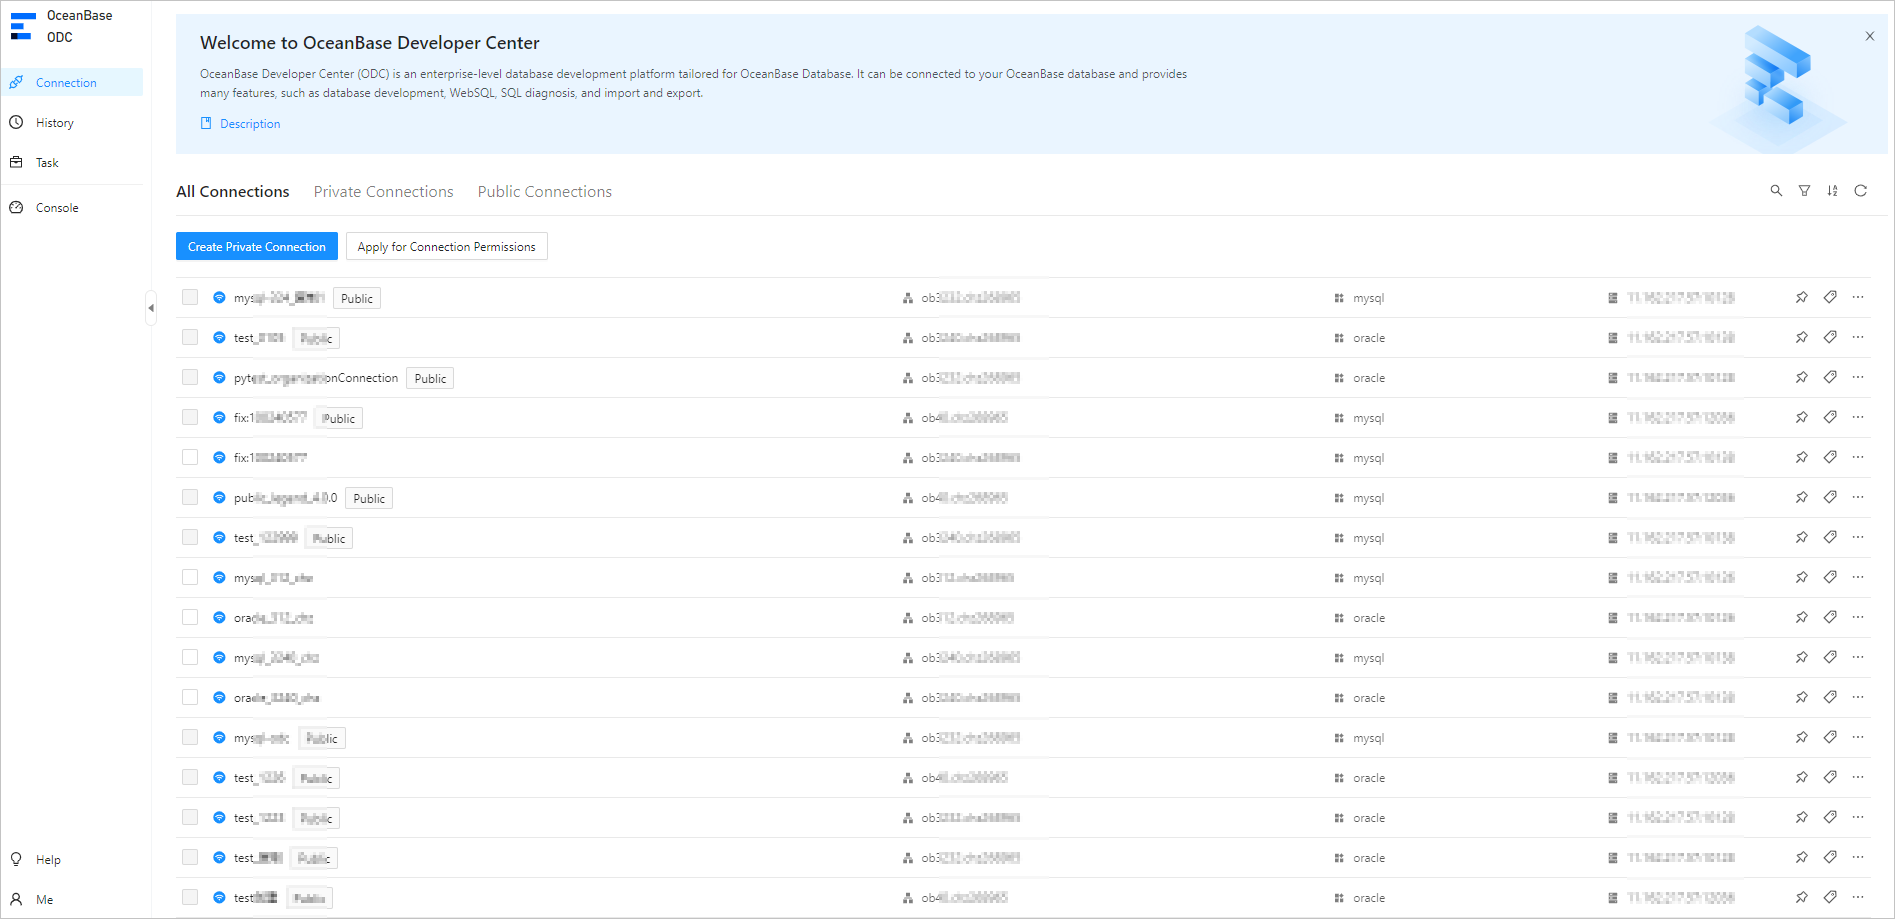
Task: Check the box for pytest organizationConnection row
Action: coord(190,378)
